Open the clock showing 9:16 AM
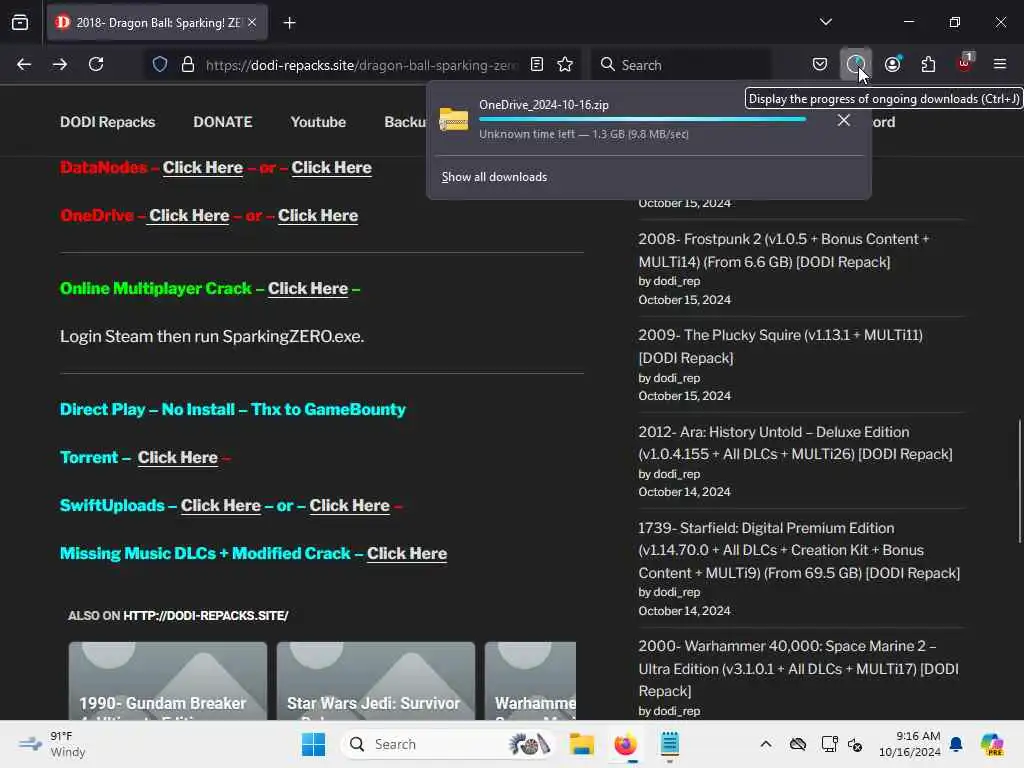 [x=909, y=744]
